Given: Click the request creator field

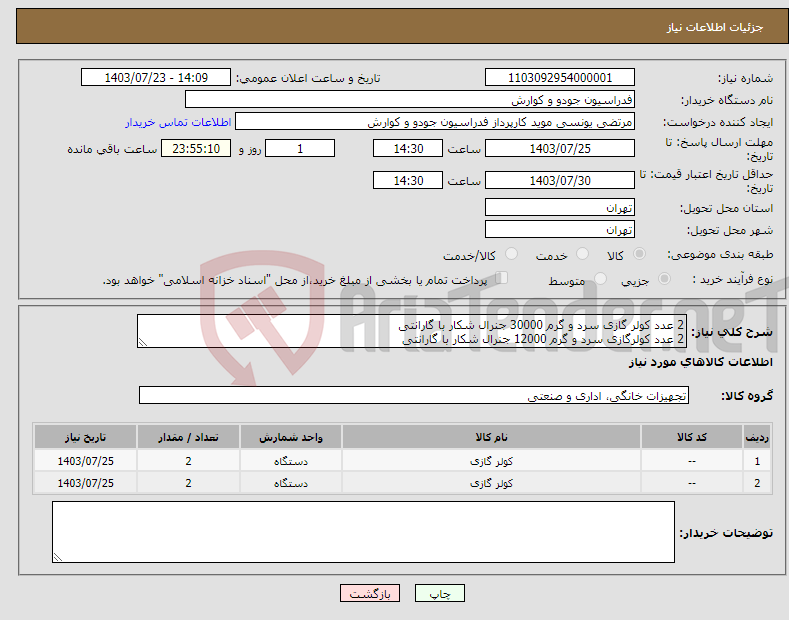Looking at the screenshot, I should pyautogui.click(x=435, y=122).
